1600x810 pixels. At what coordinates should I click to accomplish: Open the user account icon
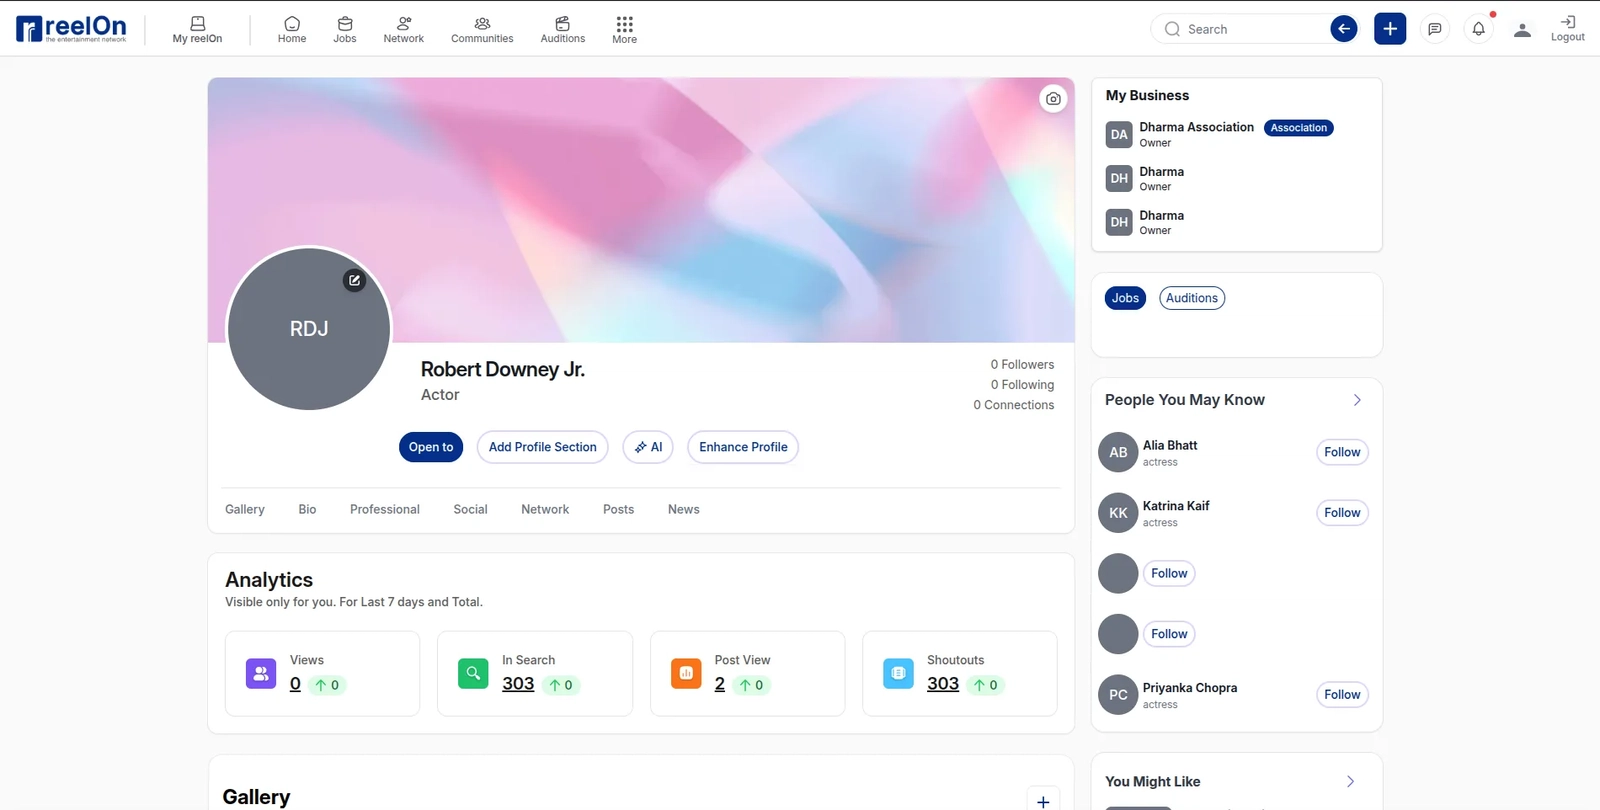click(1522, 29)
